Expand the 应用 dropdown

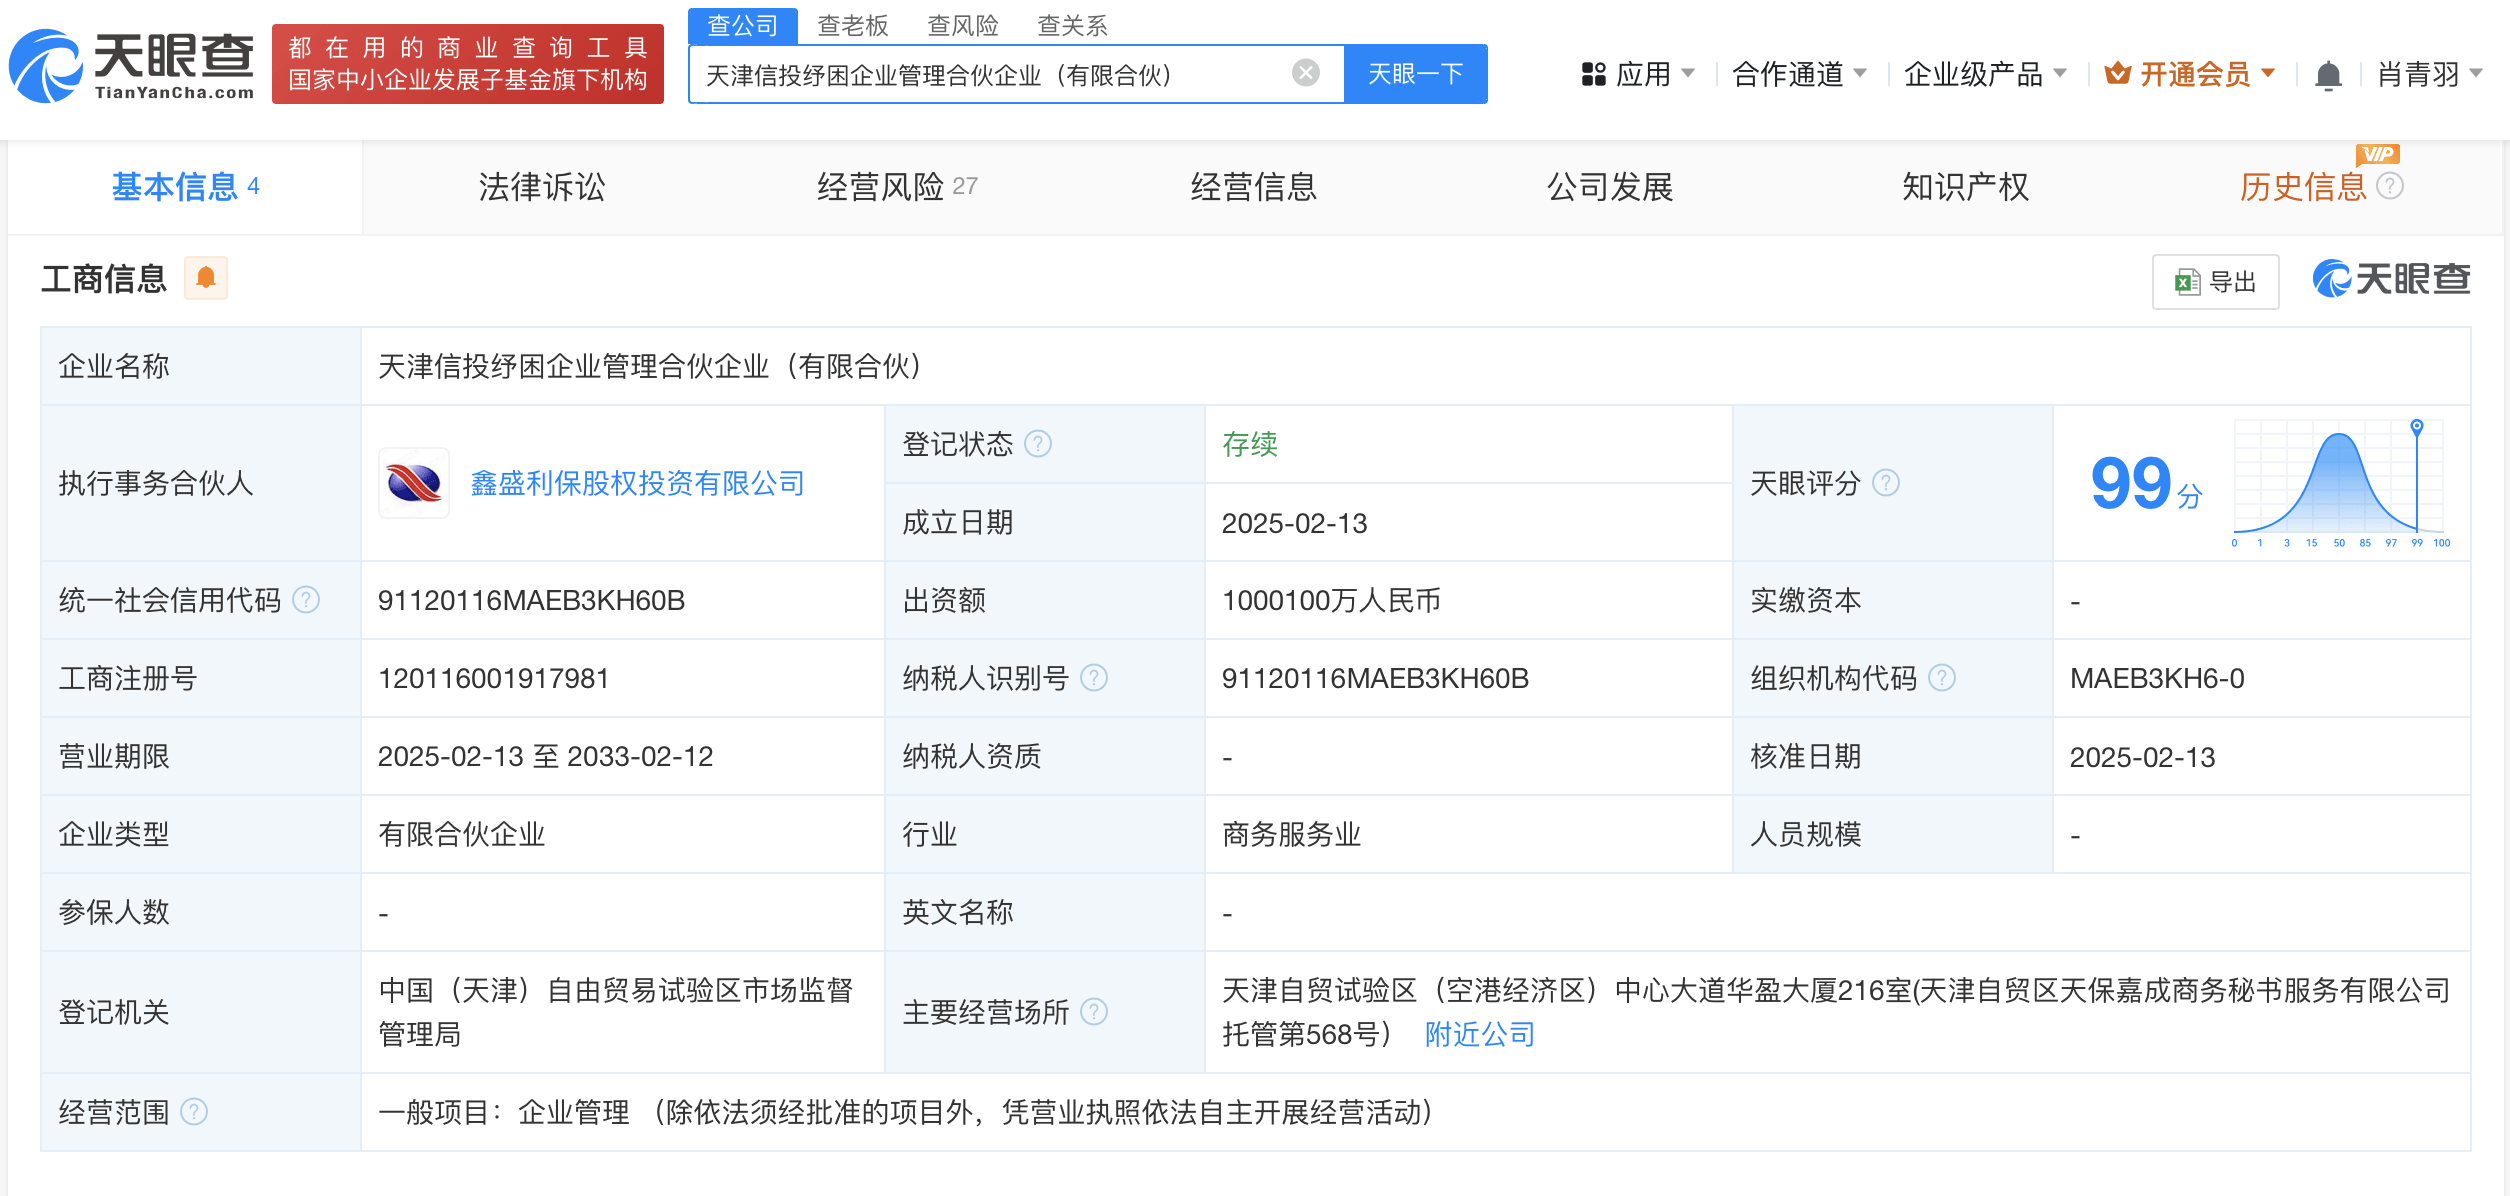[x=1649, y=73]
